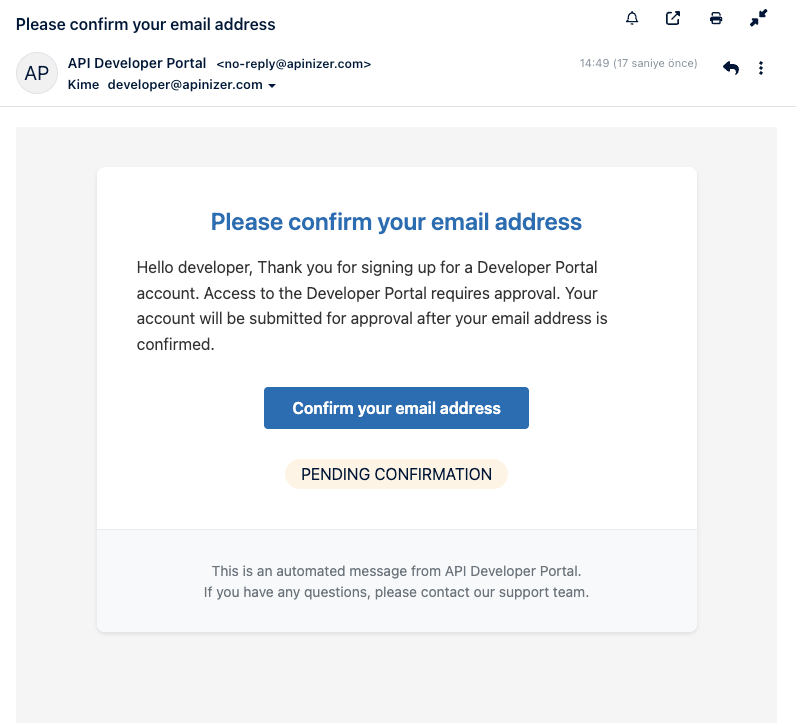The image size is (796, 723).
Task: Expand recipient details dropdown arrow
Action: tap(272, 86)
